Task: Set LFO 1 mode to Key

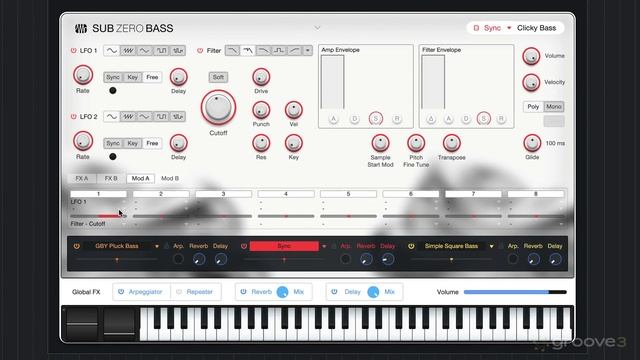Action: pos(133,77)
